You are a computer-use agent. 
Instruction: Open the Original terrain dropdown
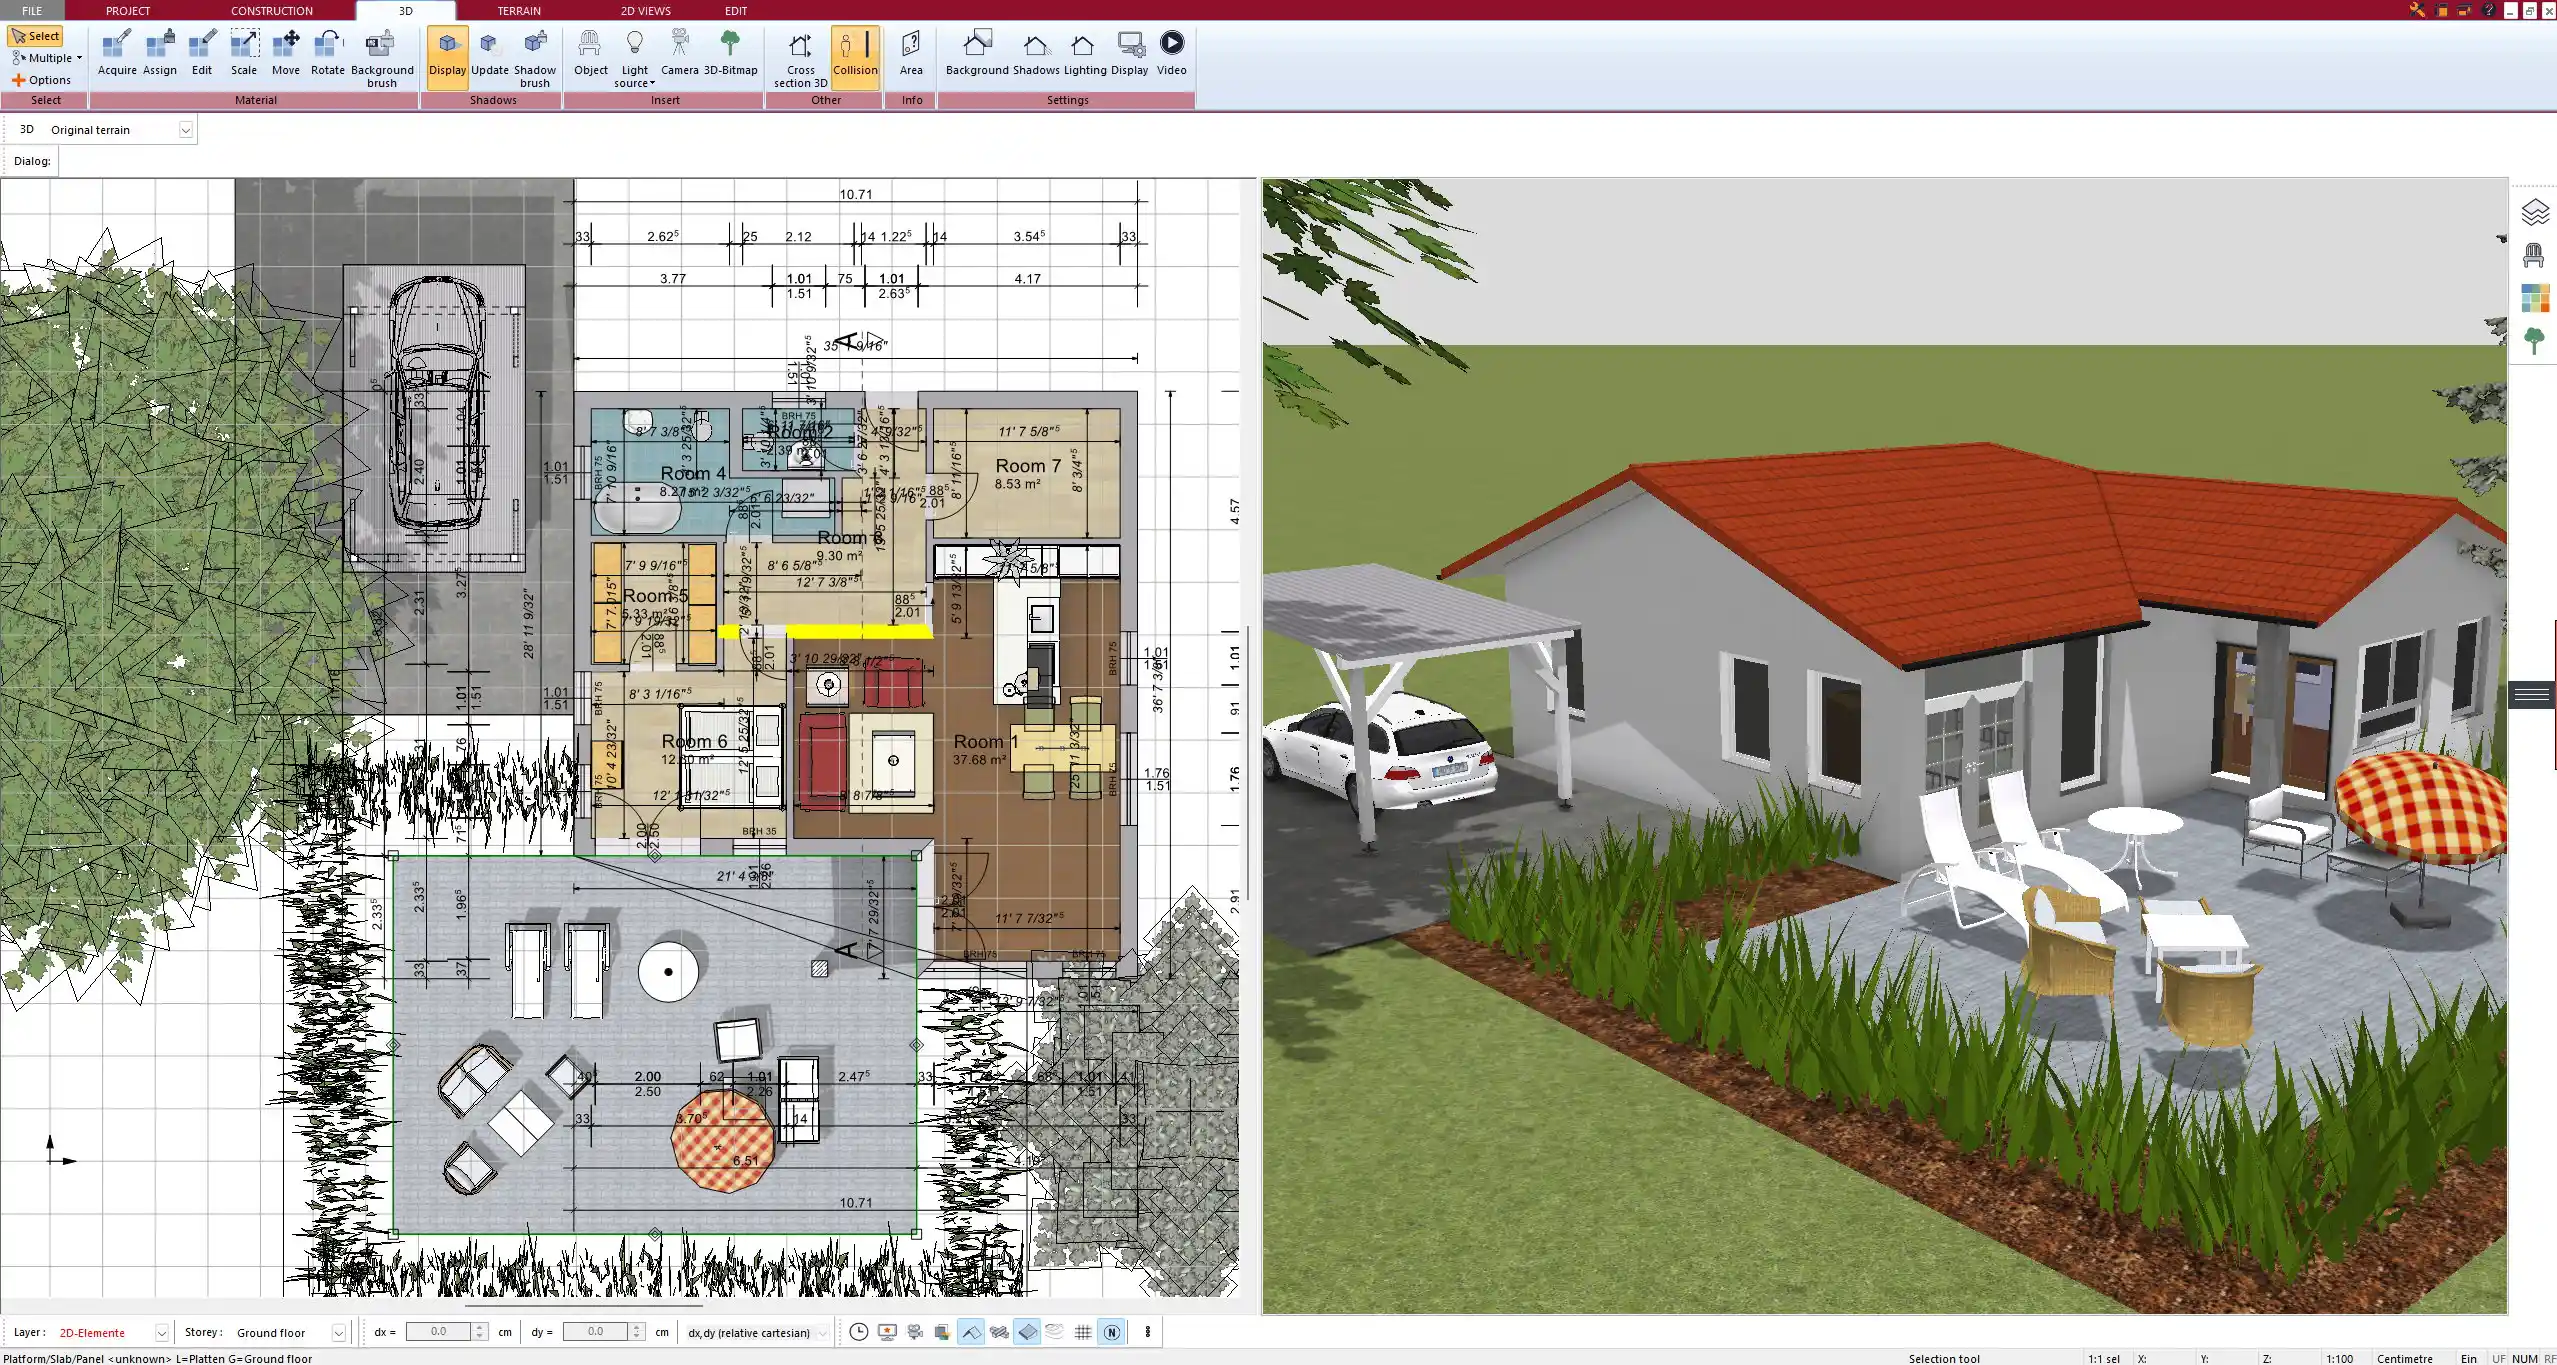[186, 129]
